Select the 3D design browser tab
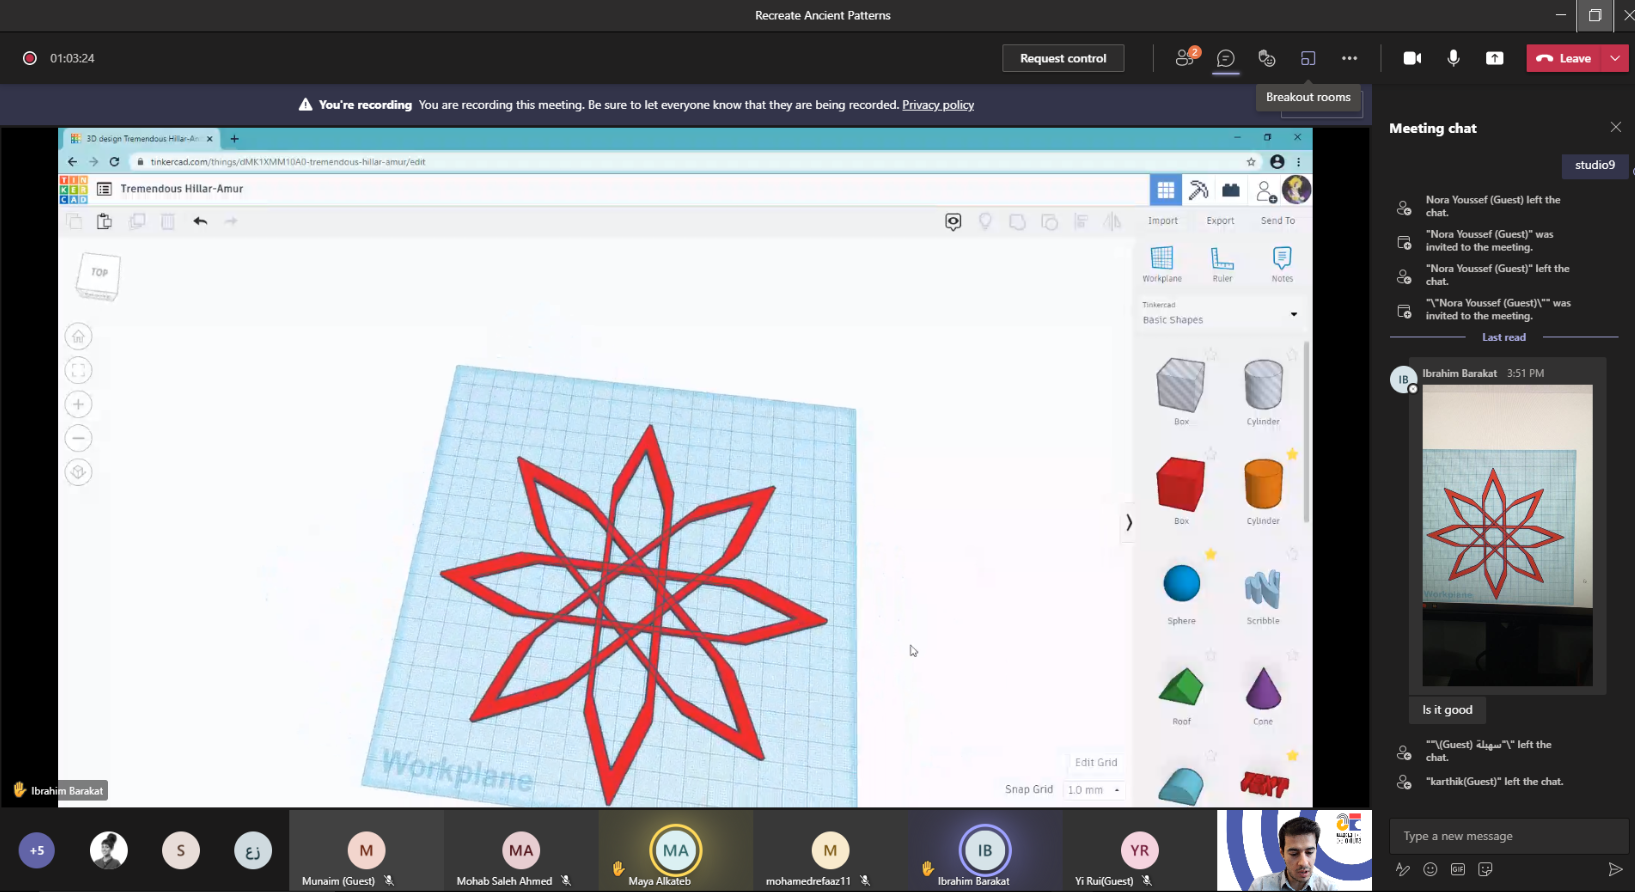The height and width of the screenshot is (892, 1635). pos(141,139)
